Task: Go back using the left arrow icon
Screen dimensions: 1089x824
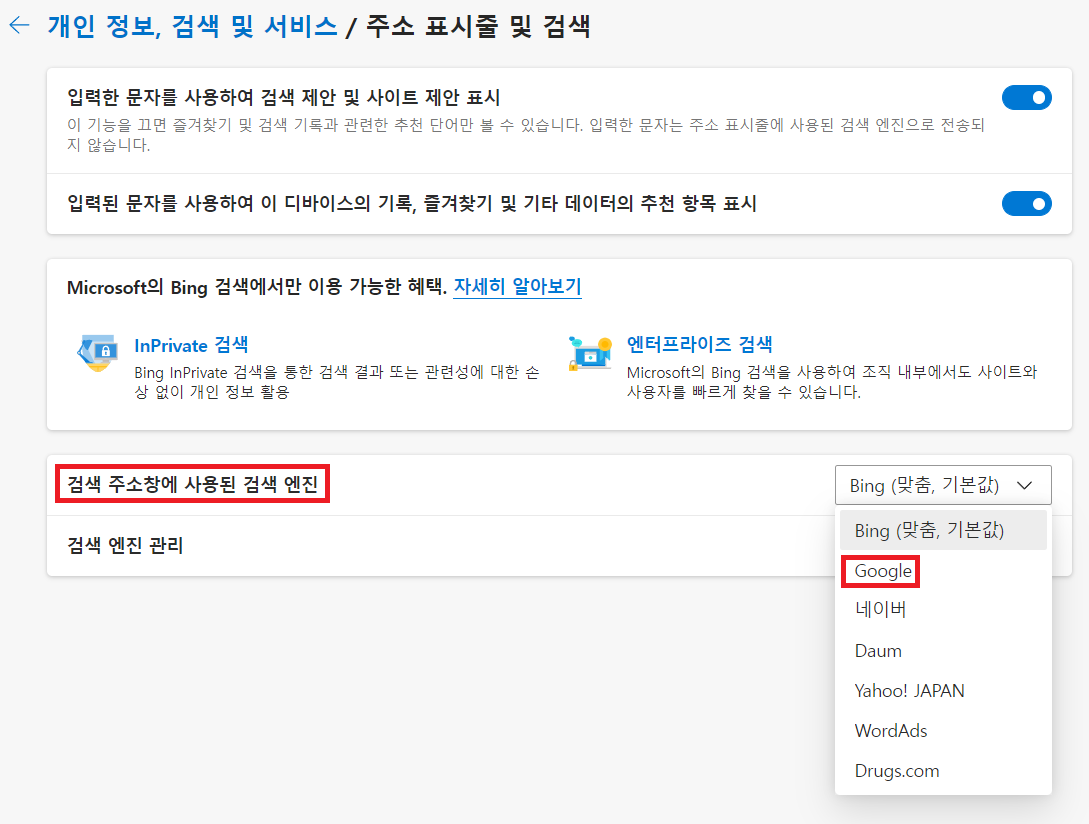Action: pos(19,26)
